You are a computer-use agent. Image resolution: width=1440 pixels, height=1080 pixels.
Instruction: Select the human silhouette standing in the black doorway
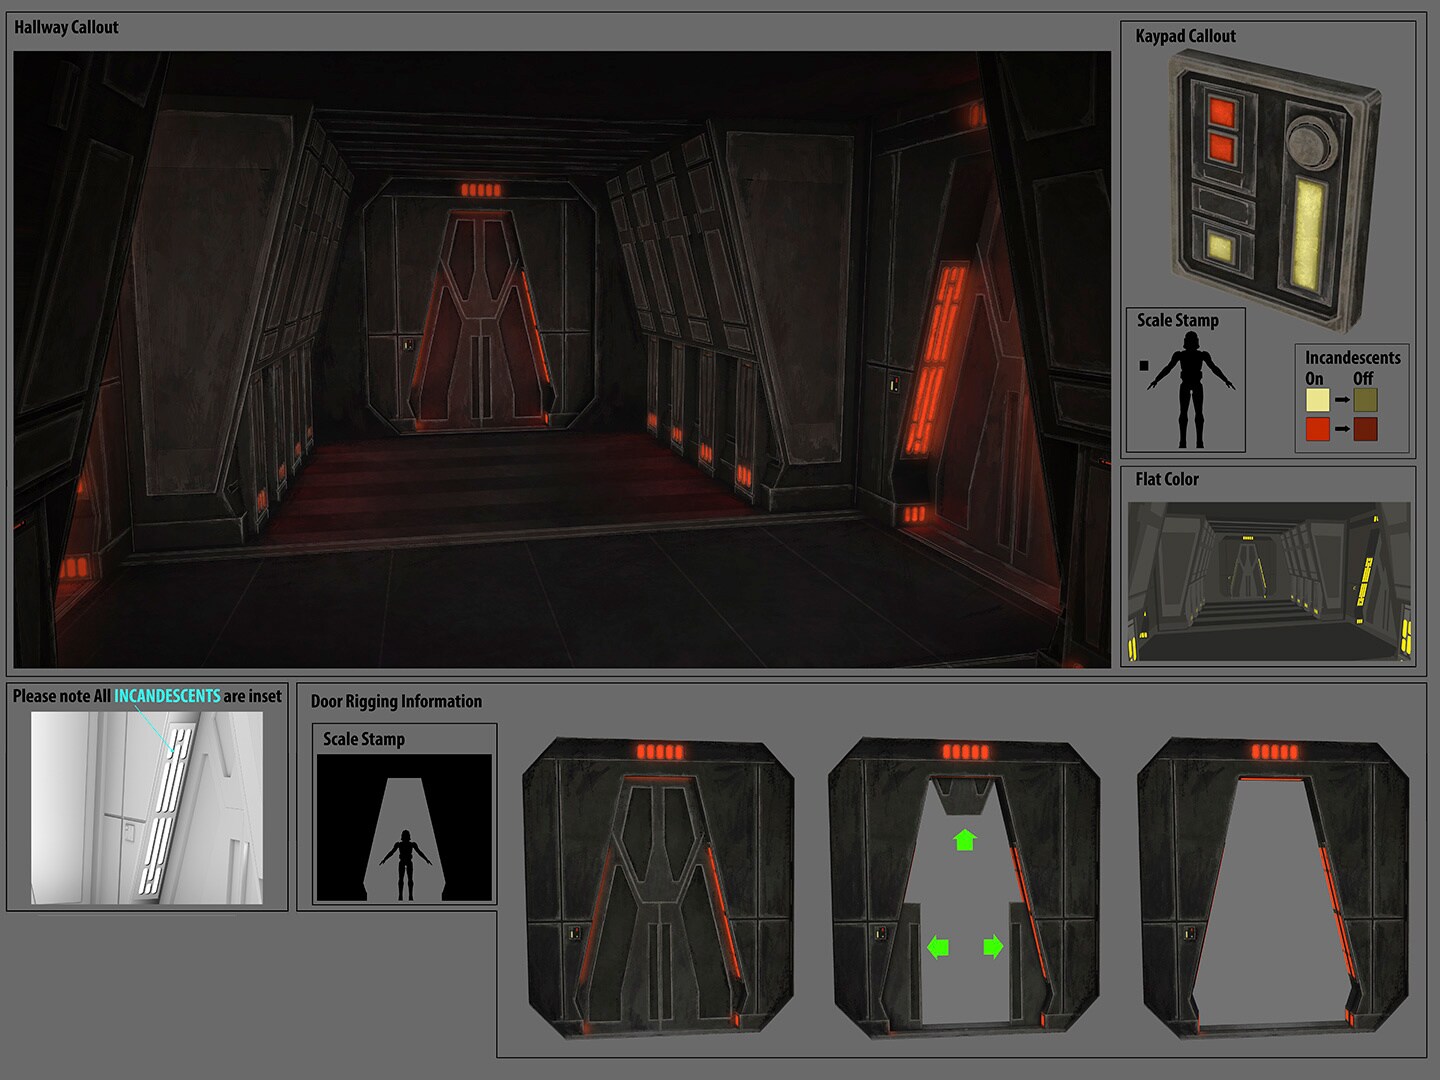(405, 865)
